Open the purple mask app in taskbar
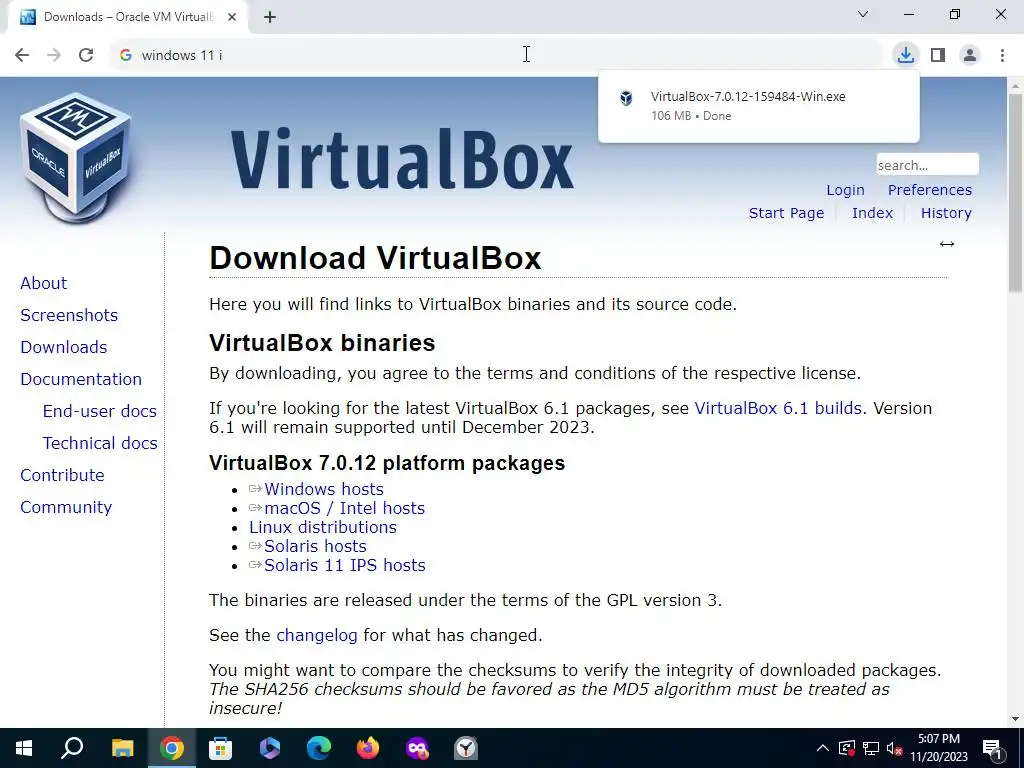This screenshot has height=768, width=1024. (x=417, y=748)
